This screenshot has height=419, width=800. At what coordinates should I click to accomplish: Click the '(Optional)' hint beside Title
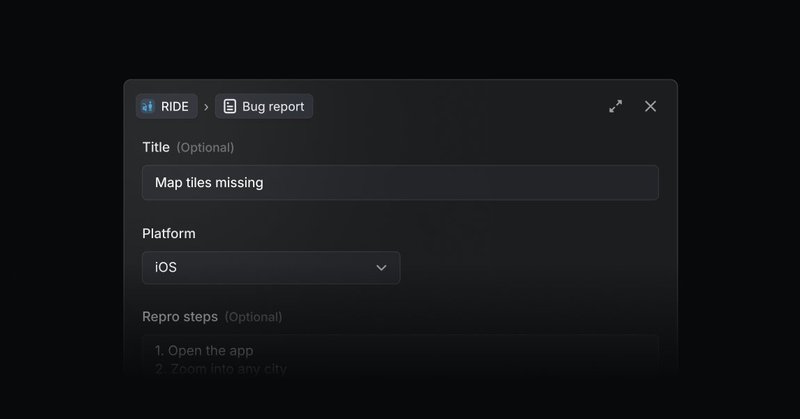[x=205, y=147]
